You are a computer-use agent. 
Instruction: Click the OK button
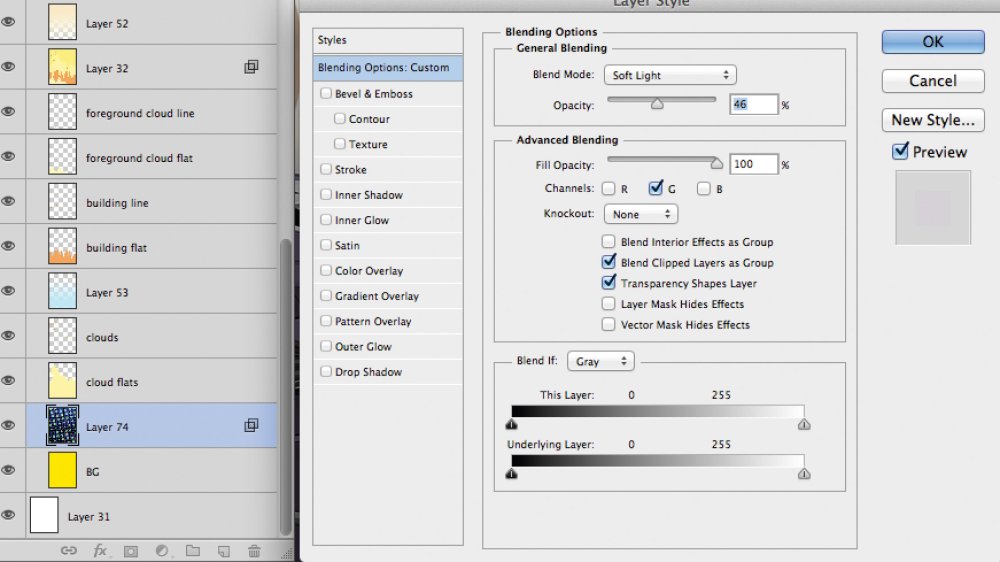point(933,41)
